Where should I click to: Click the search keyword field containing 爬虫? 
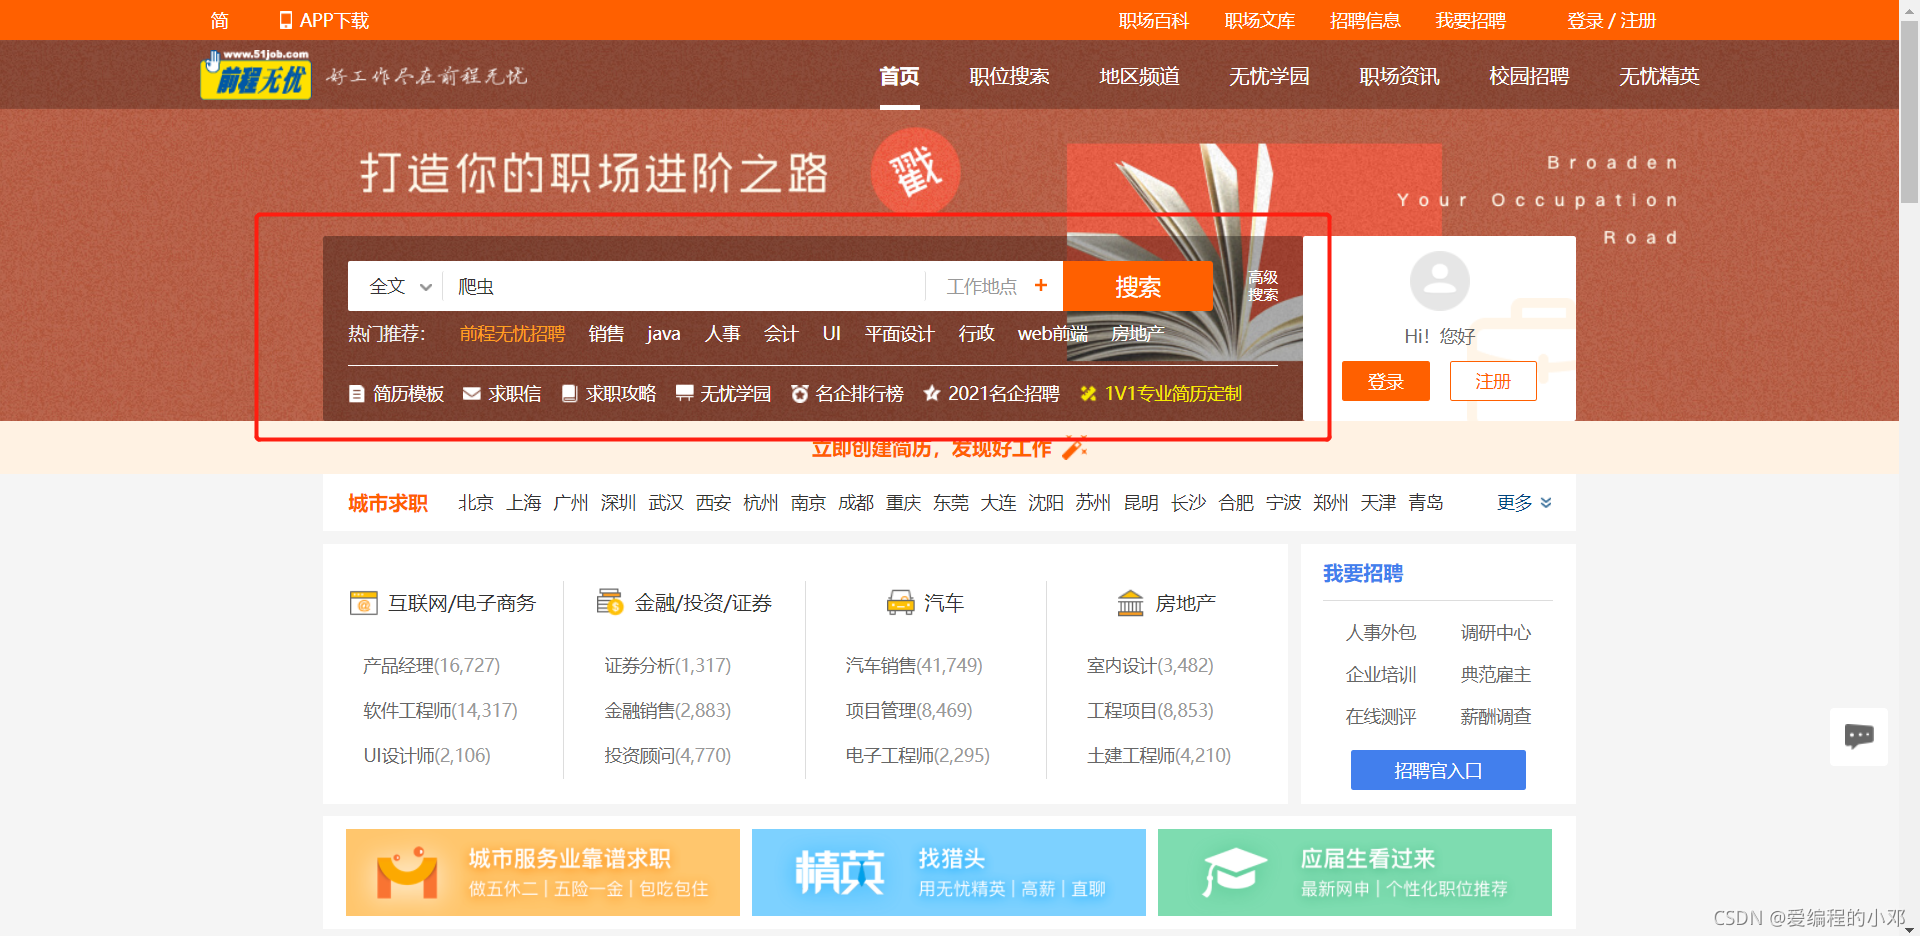coord(684,286)
